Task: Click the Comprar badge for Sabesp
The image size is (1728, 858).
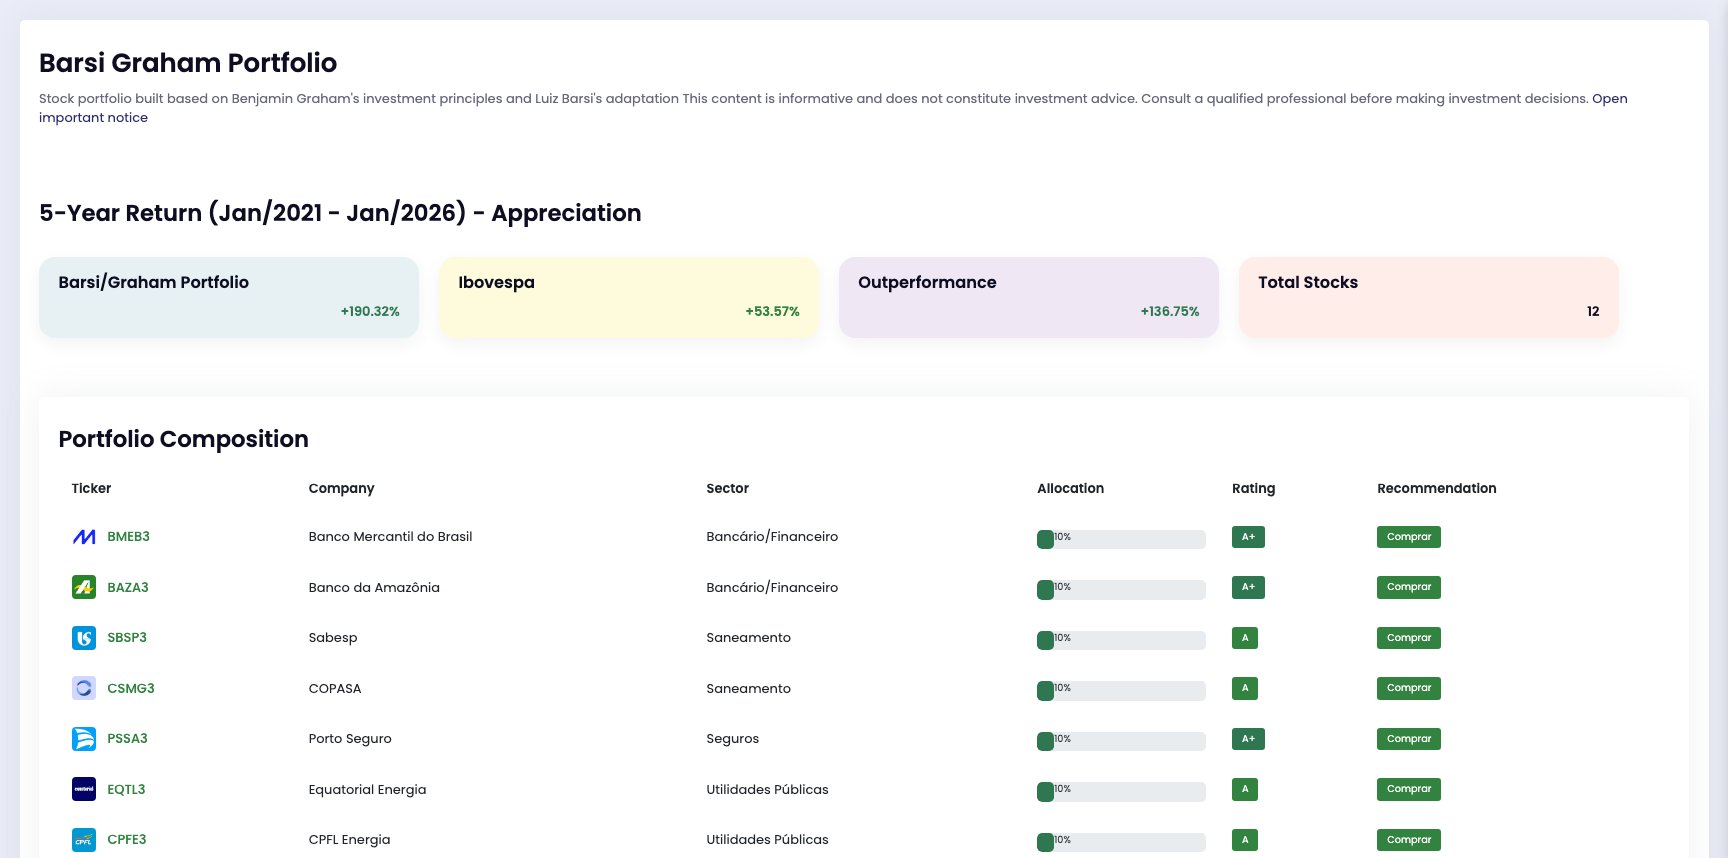Action: click(1409, 638)
